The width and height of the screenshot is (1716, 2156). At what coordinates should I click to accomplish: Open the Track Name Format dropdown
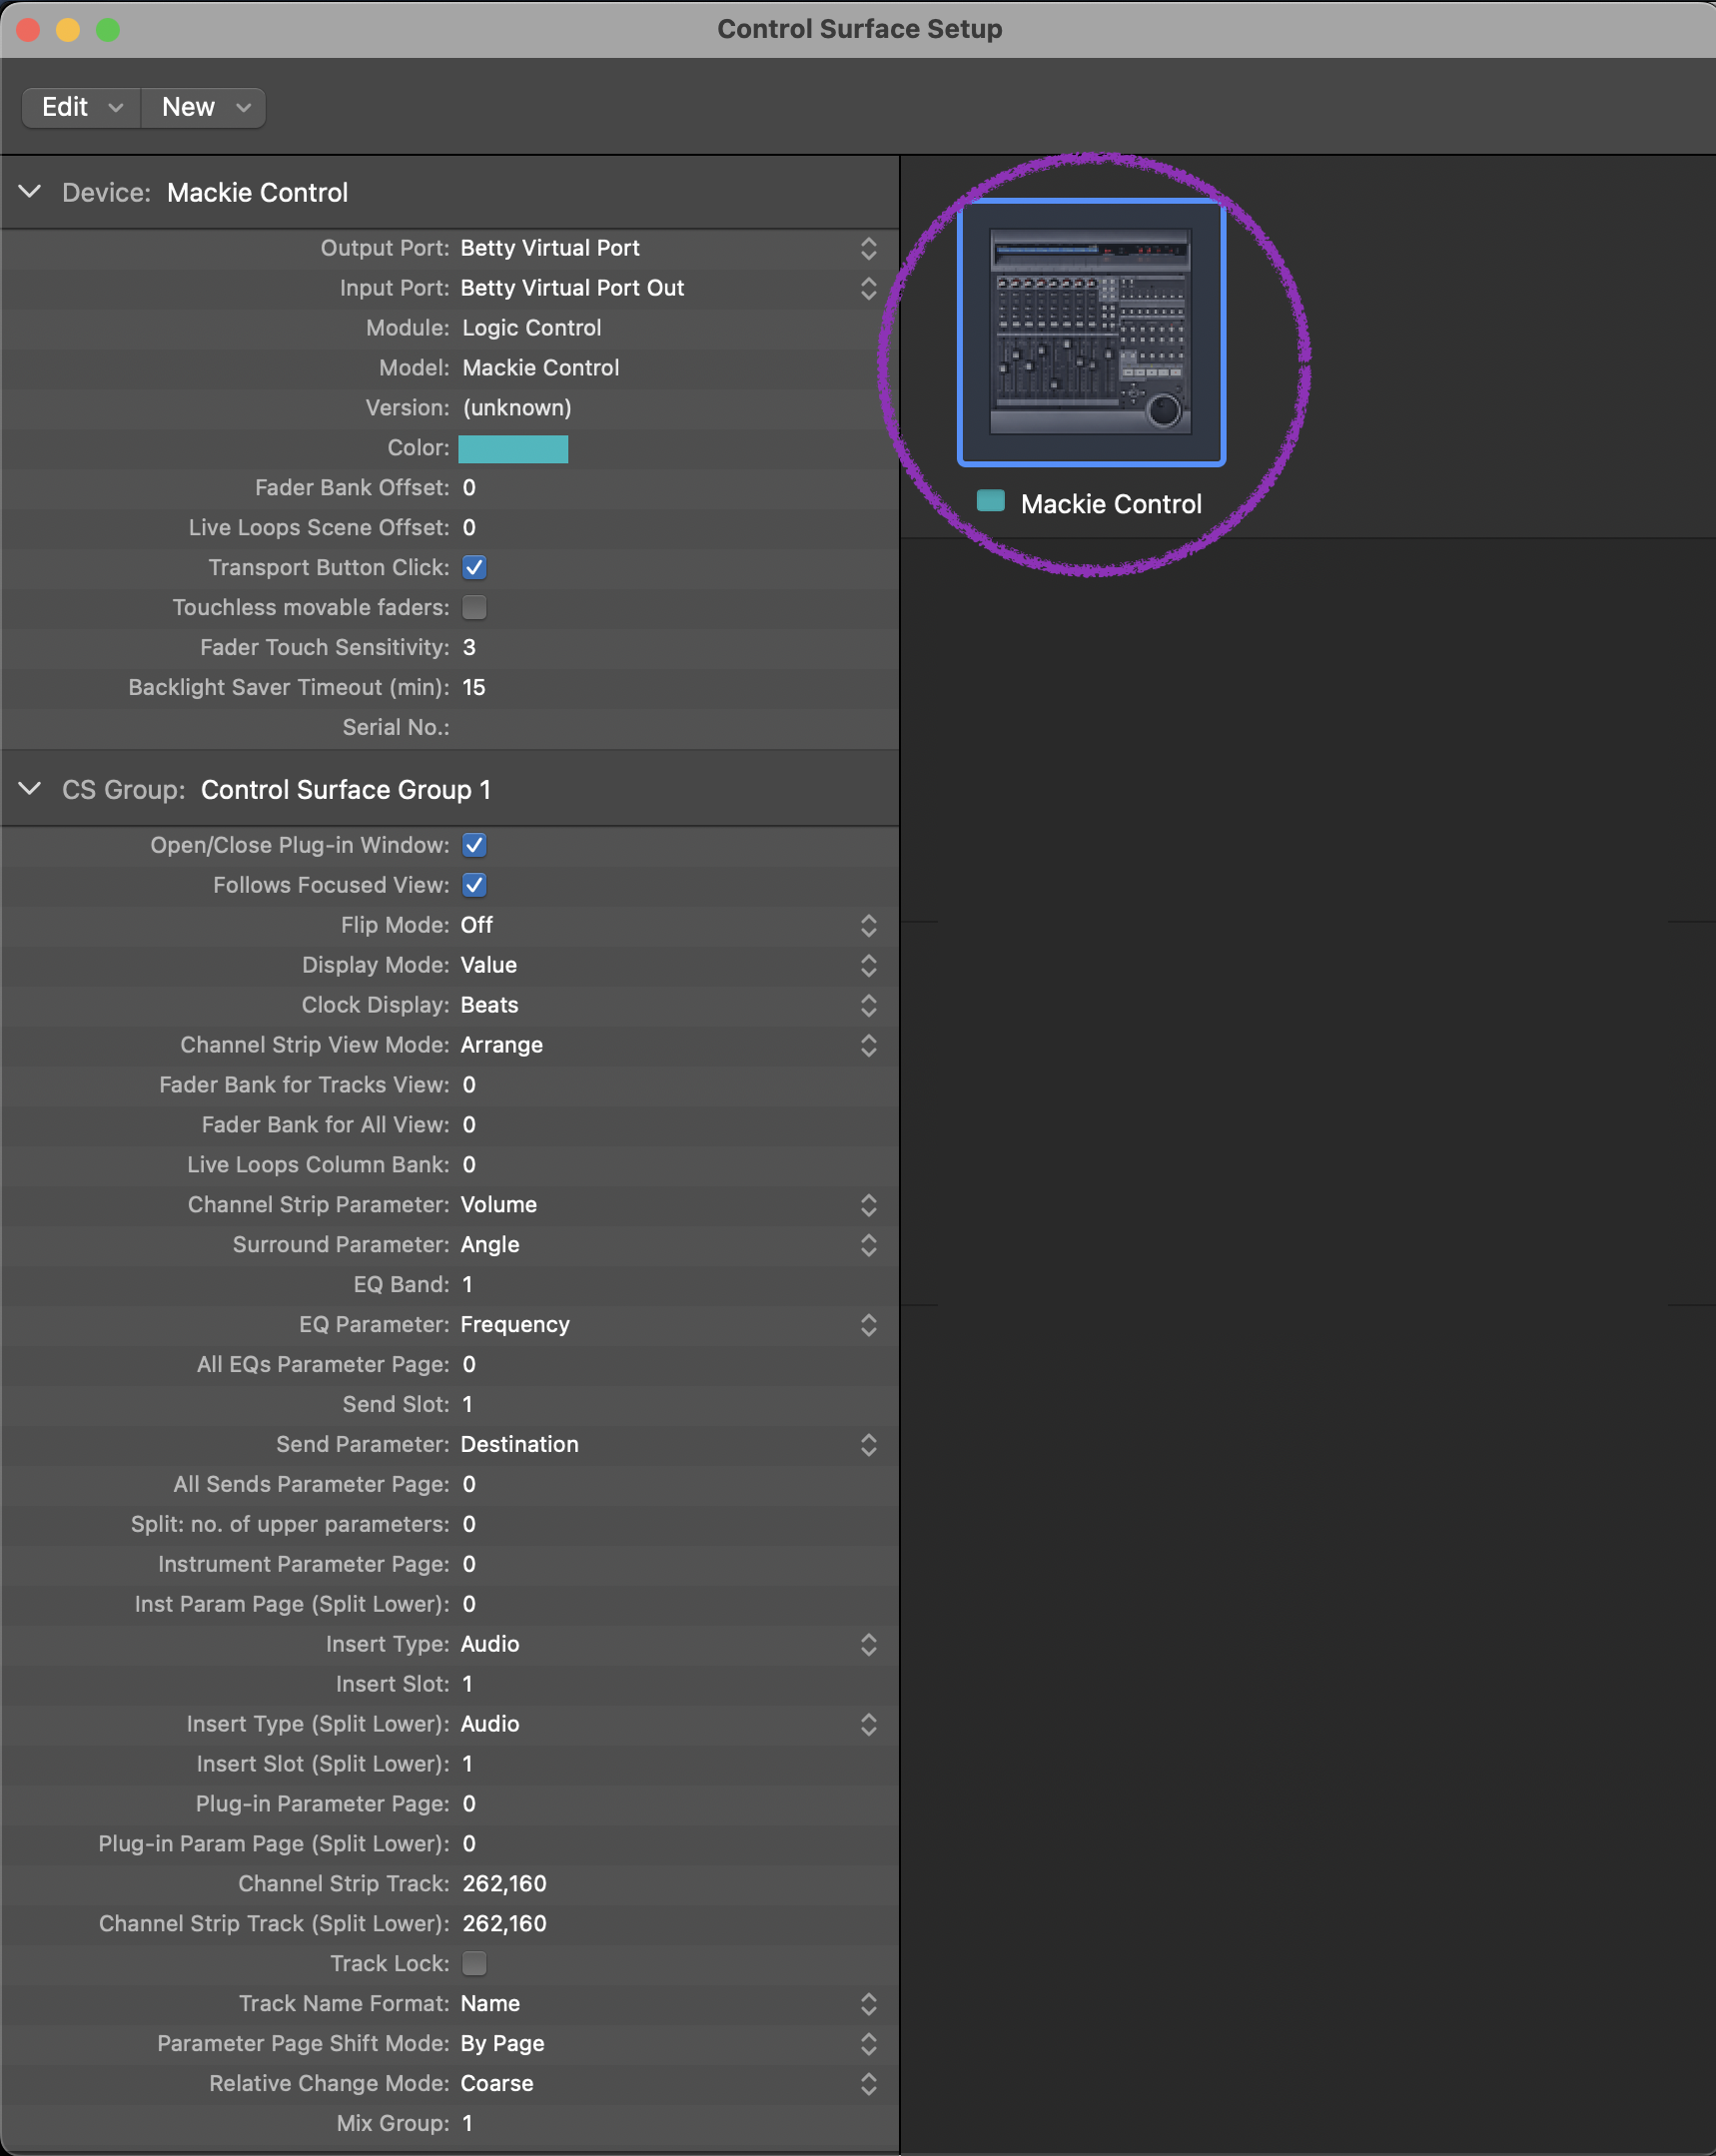pyautogui.click(x=868, y=2003)
